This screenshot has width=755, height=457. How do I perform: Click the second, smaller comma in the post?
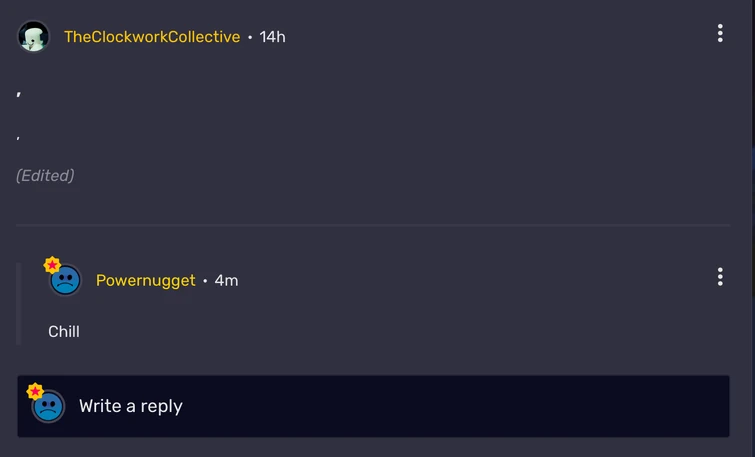coord(18,138)
